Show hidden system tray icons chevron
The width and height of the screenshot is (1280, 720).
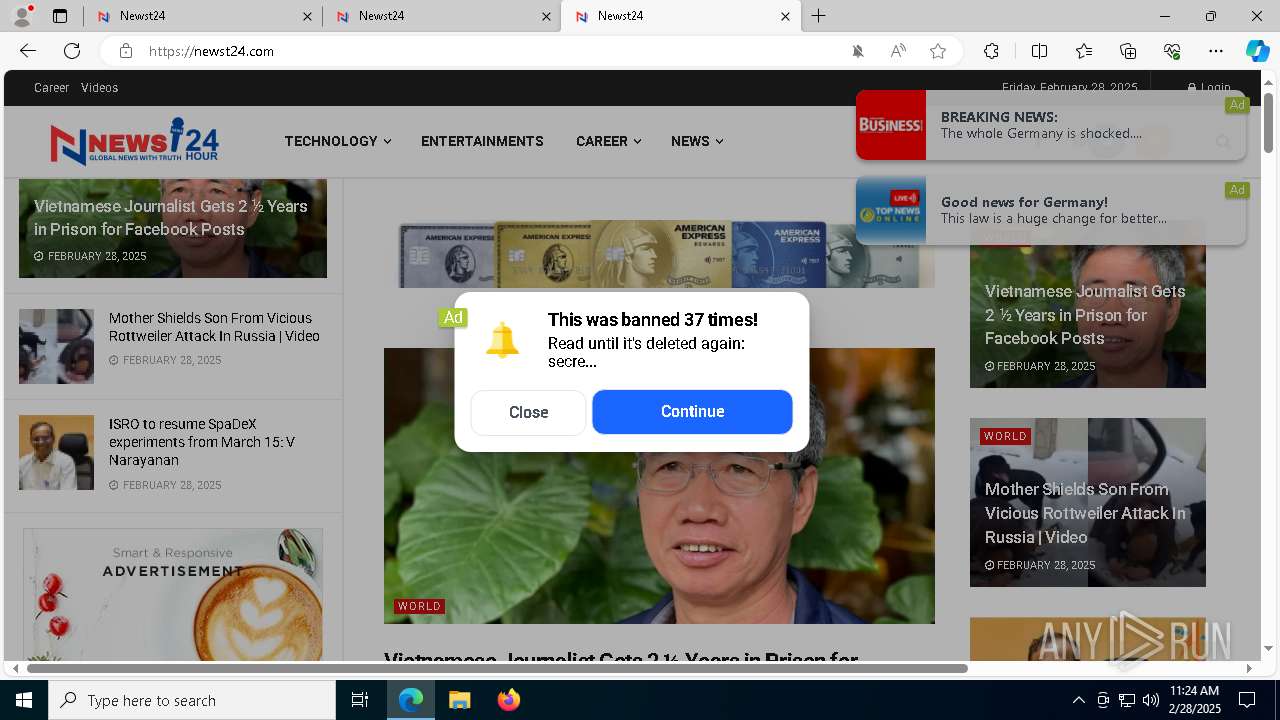pyautogui.click(x=1078, y=700)
